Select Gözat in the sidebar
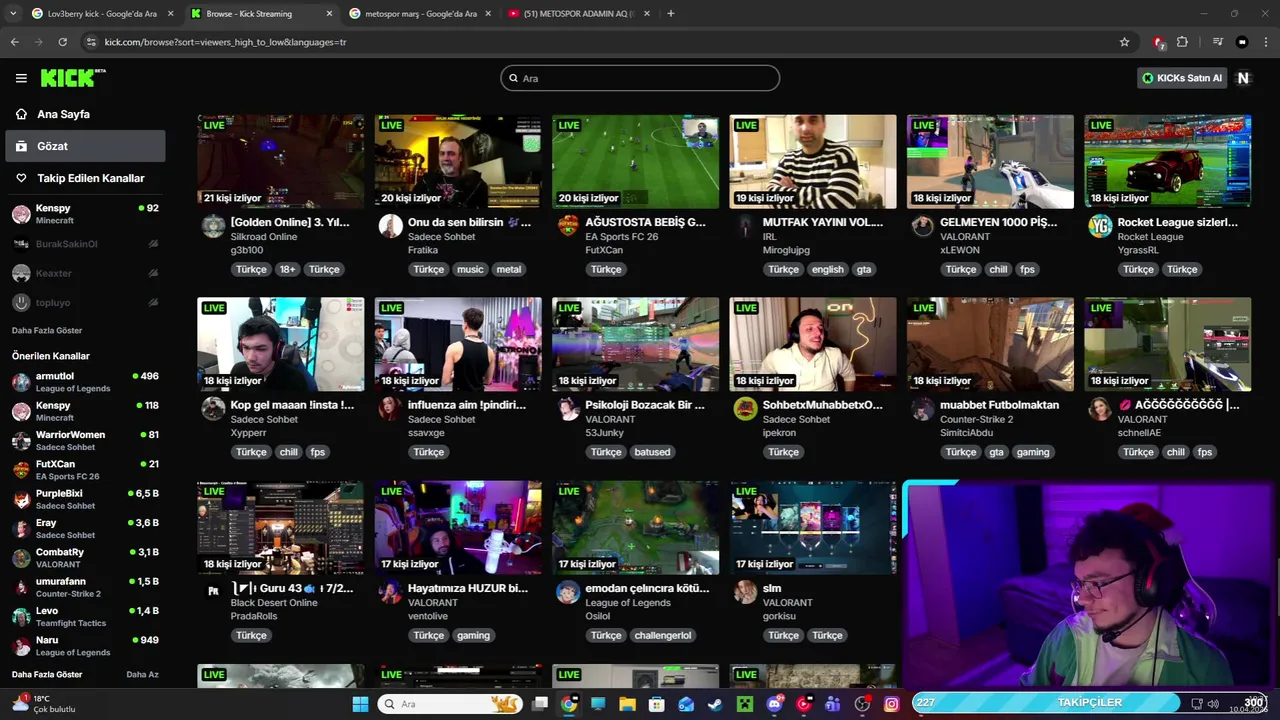The height and width of the screenshot is (720, 1280). (x=83, y=146)
